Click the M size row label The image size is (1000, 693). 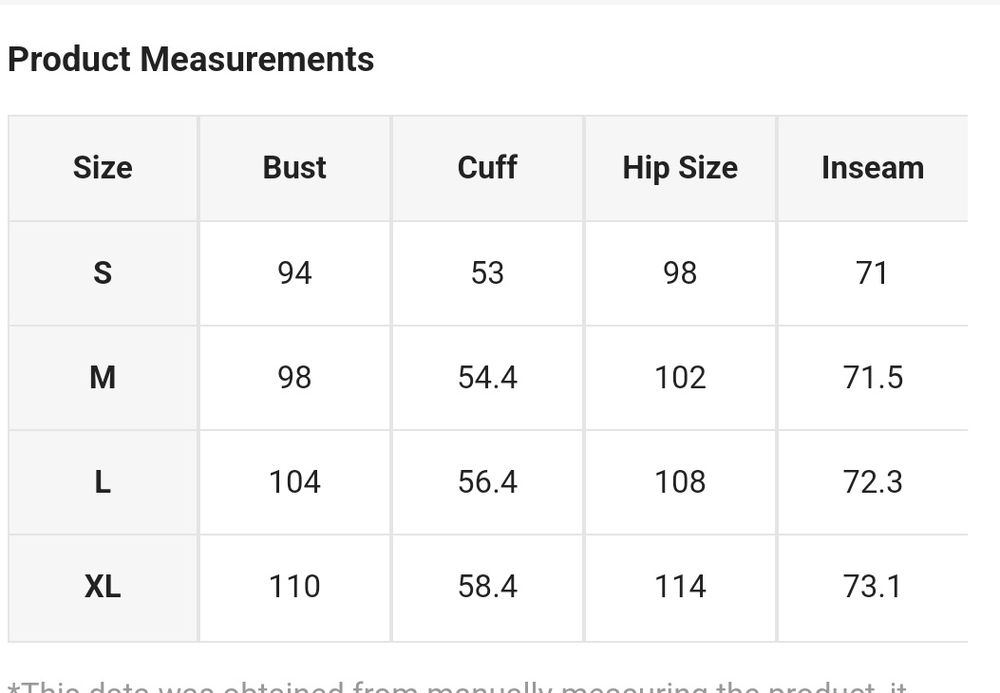coord(102,377)
